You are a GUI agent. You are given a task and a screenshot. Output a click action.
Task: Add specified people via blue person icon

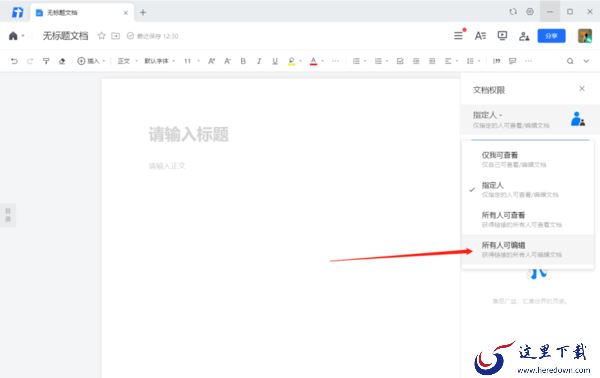578,119
